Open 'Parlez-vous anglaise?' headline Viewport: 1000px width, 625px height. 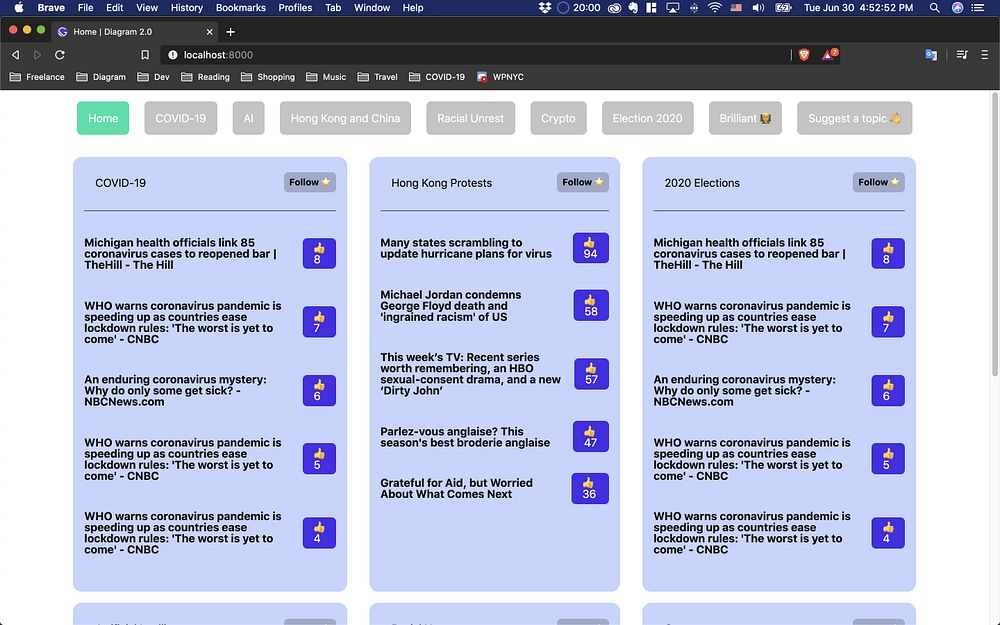pos(465,437)
